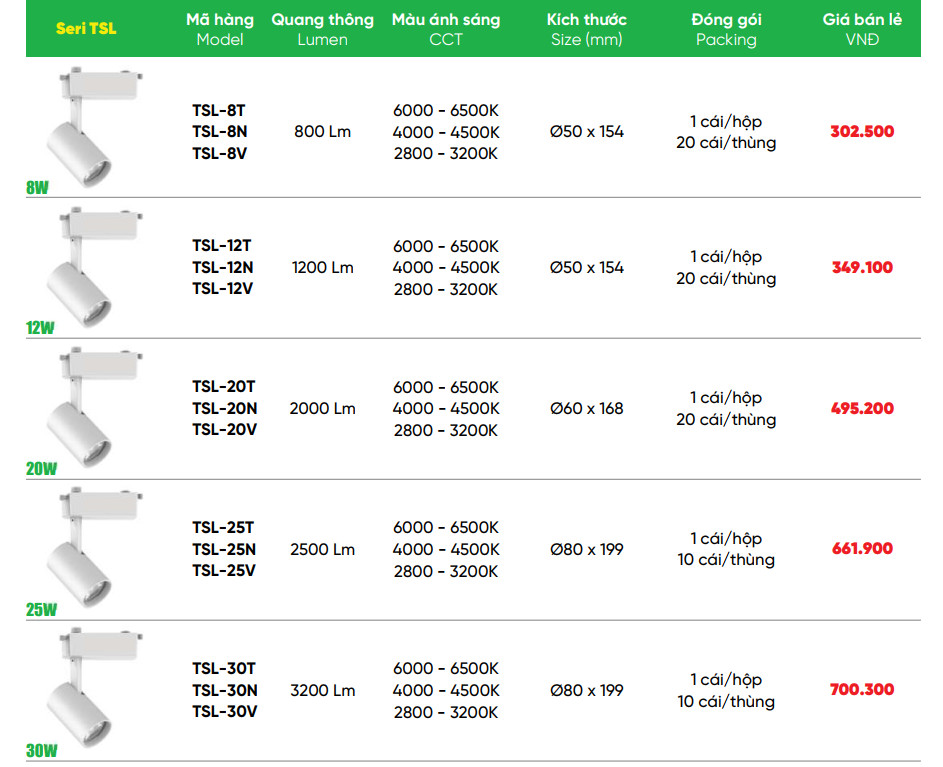Viewport: 943px width, 767px height.
Task: Click the green 12W wattage label
Action: (40, 328)
